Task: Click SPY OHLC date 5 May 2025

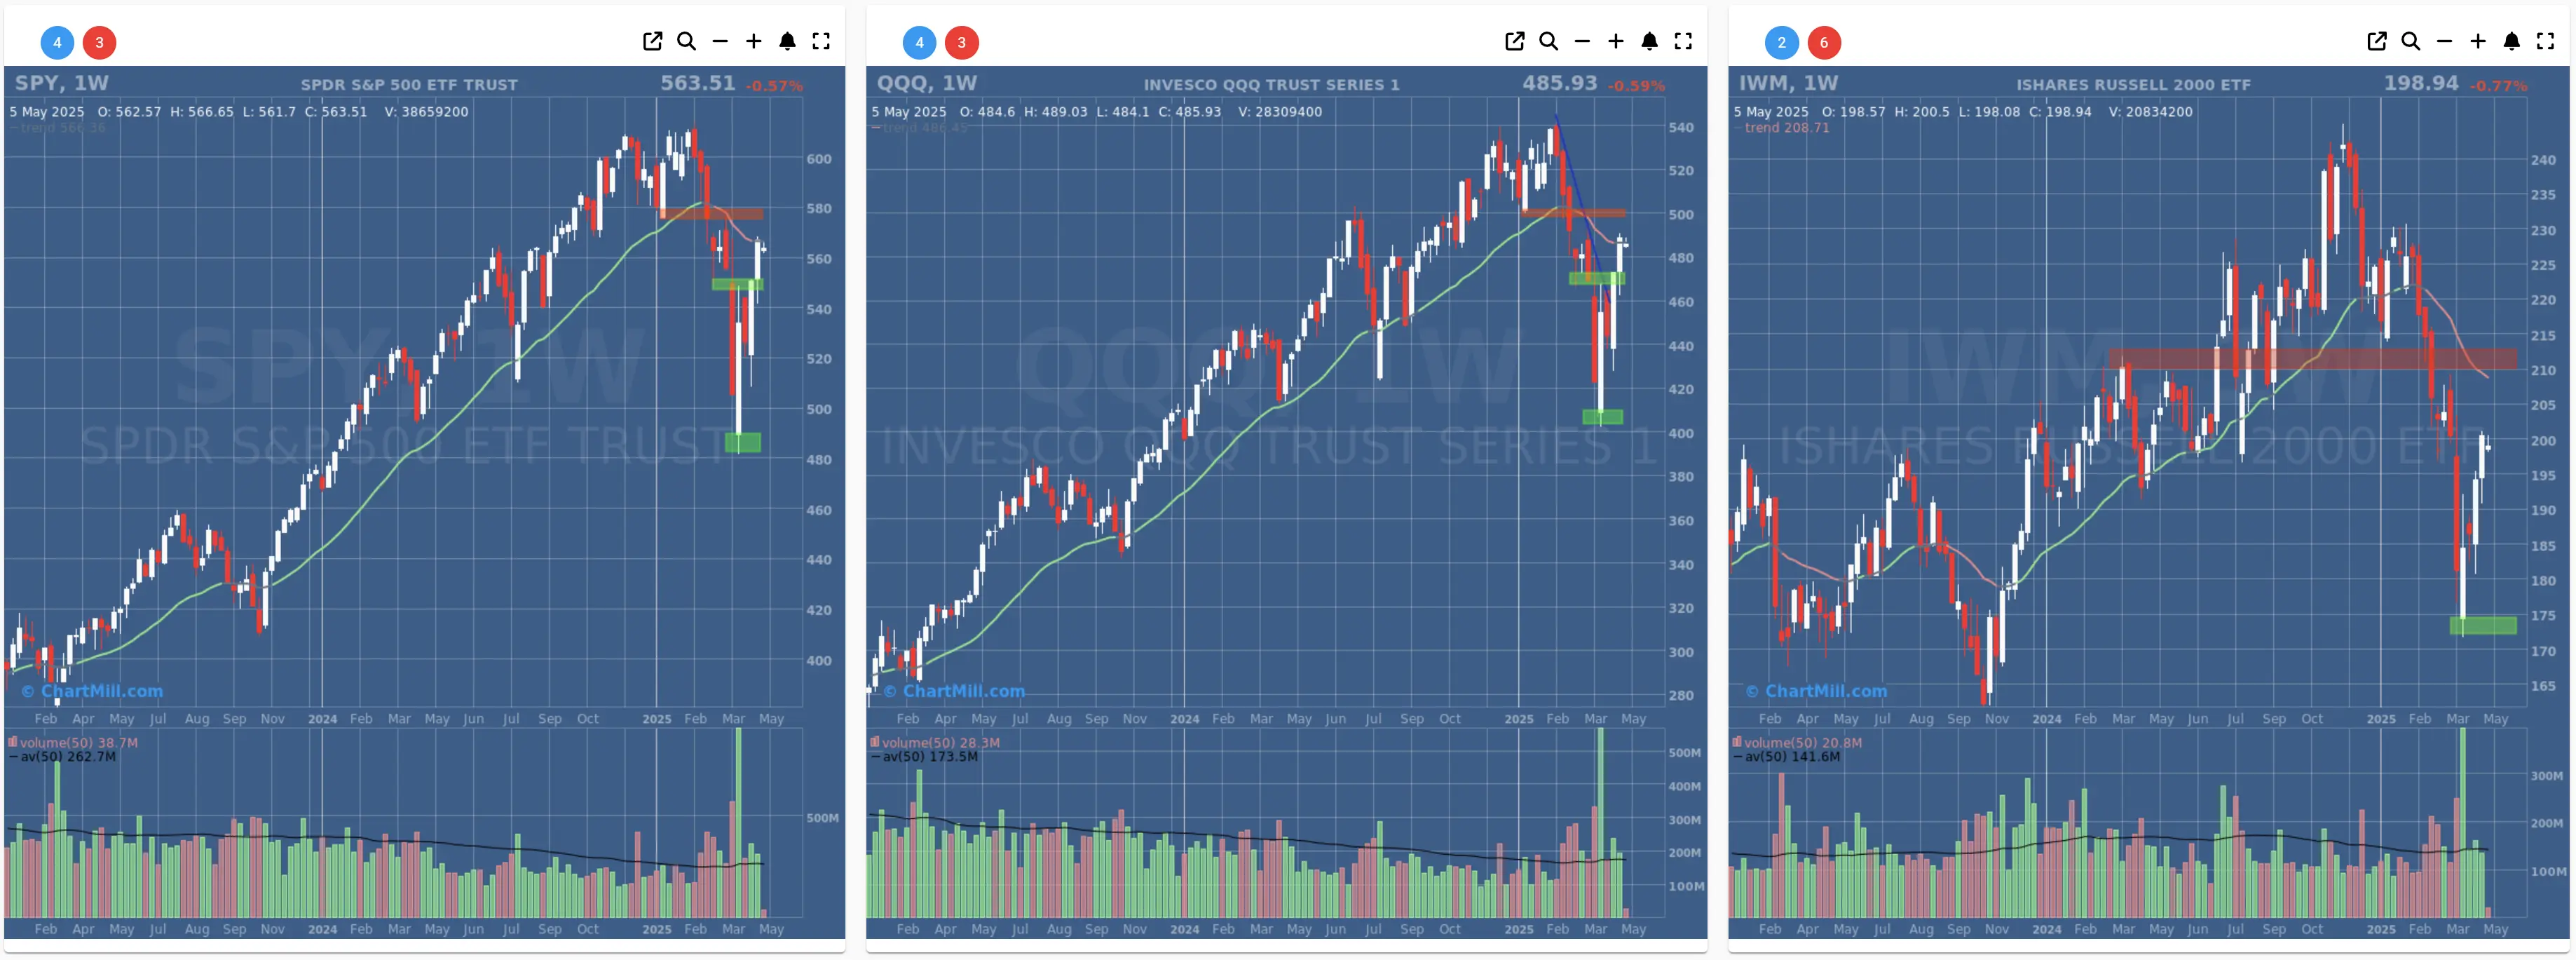Action: pos(47,112)
